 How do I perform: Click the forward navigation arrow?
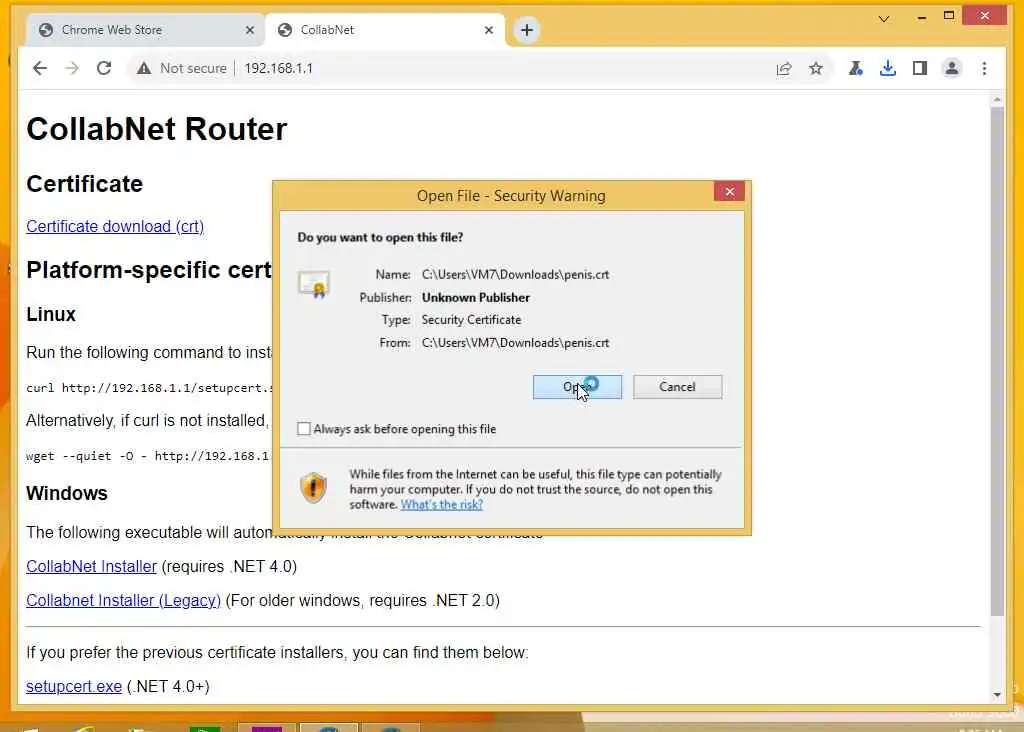coord(72,68)
